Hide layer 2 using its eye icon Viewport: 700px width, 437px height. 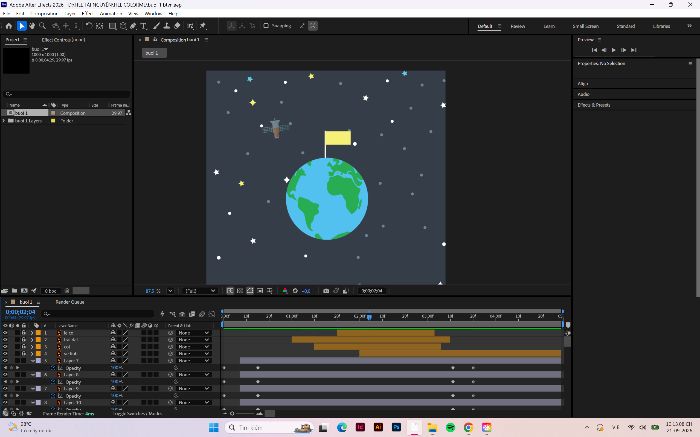5,340
